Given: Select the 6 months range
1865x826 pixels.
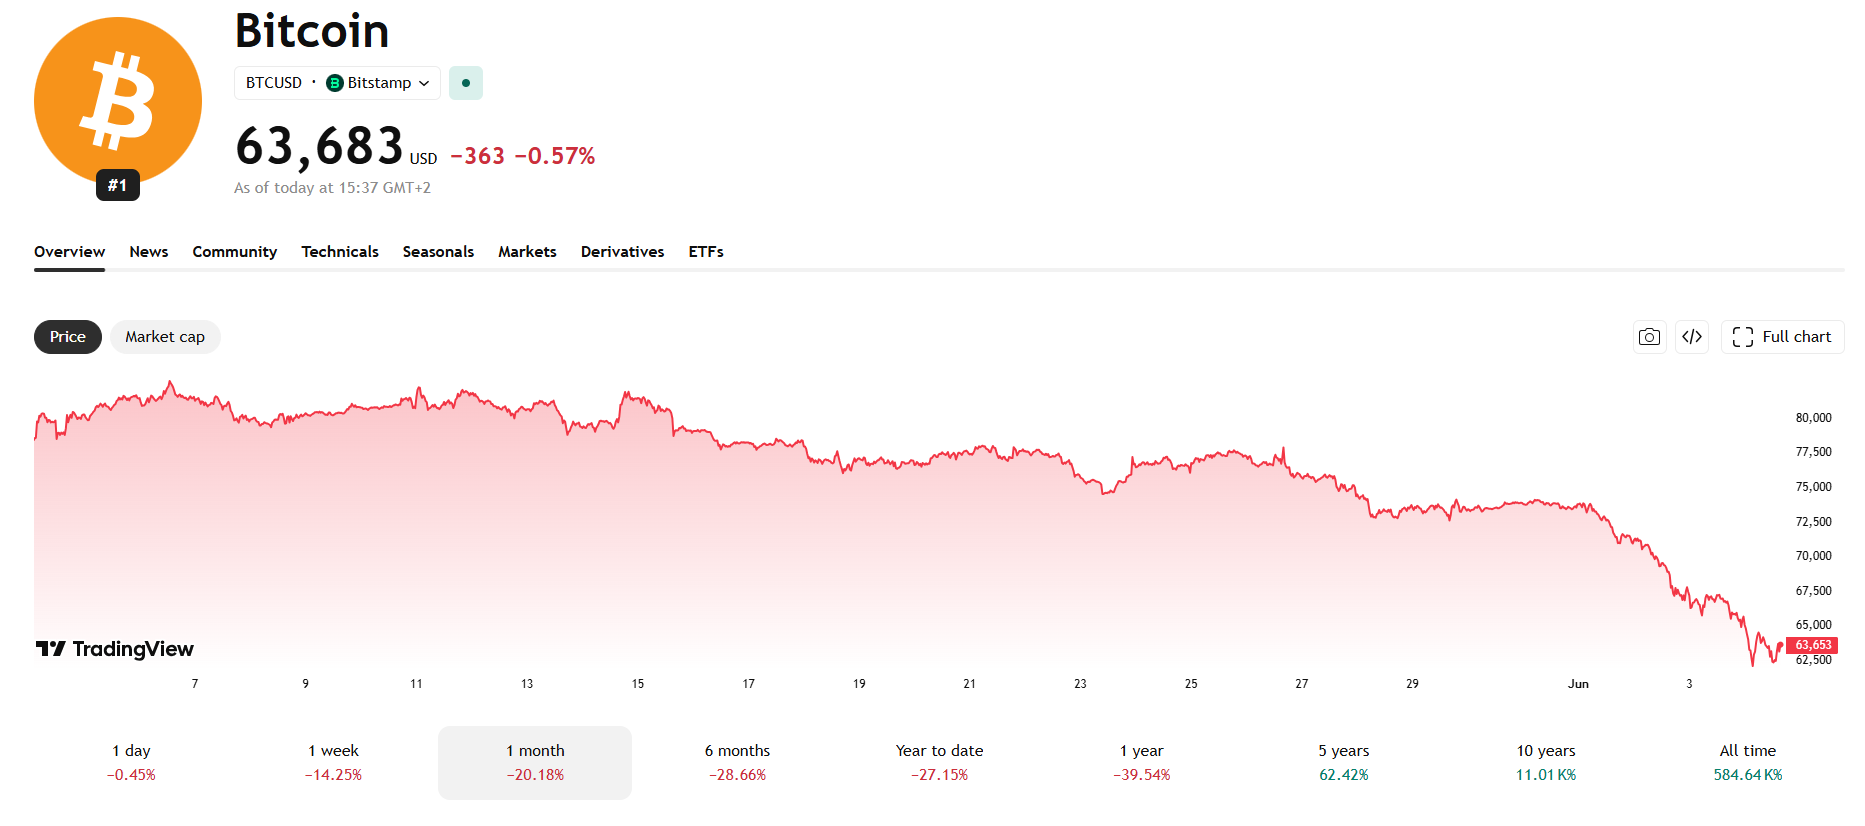Looking at the screenshot, I should [x=737, y=763].
